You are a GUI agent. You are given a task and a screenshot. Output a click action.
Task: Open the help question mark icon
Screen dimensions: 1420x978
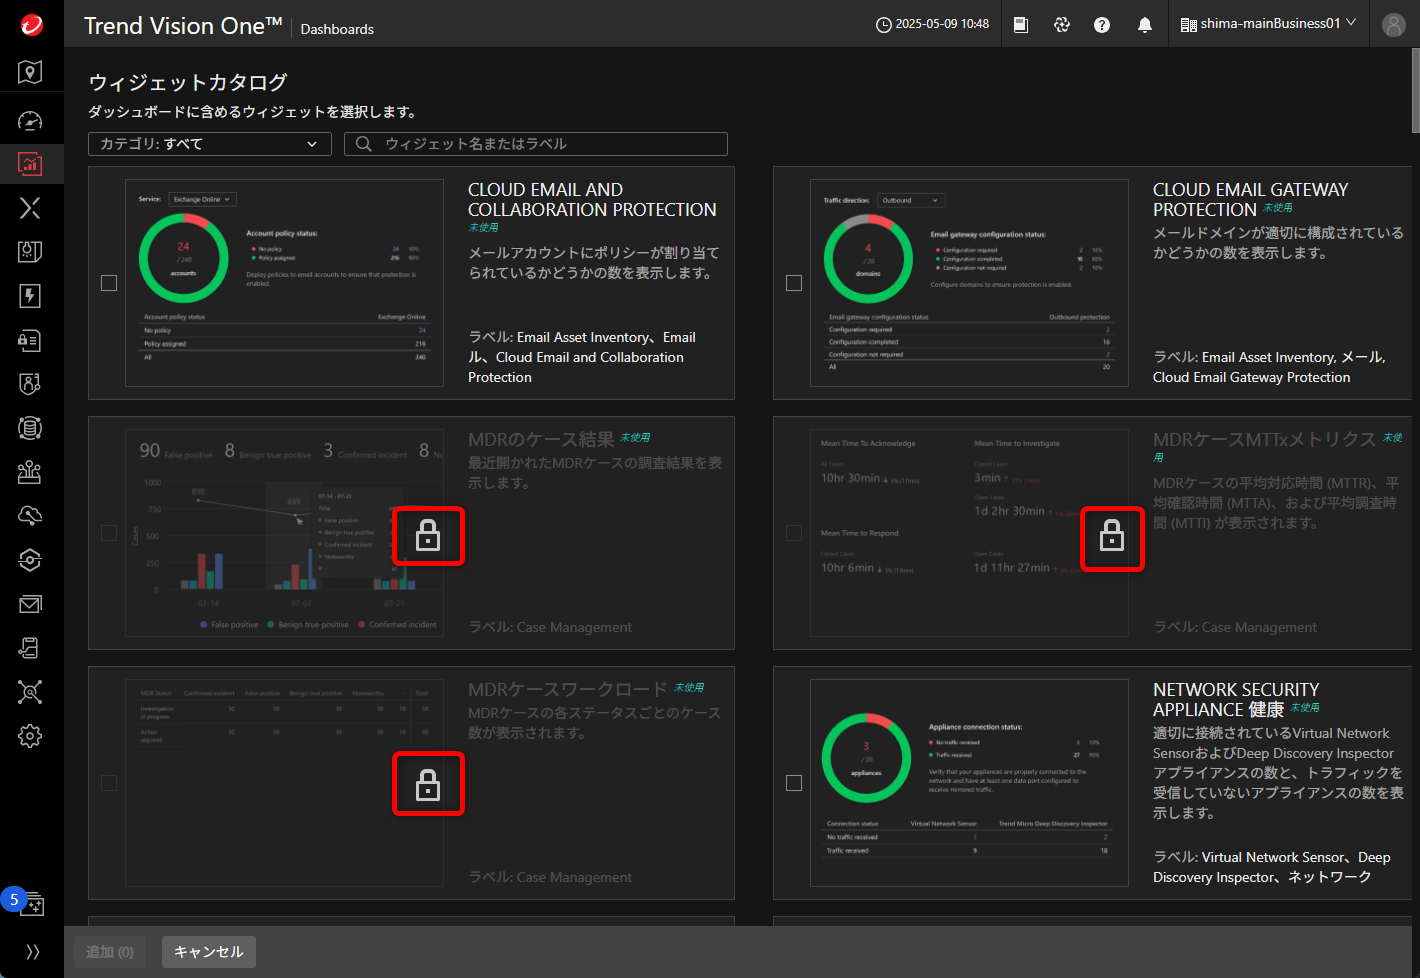click(x=1102, y=25)
